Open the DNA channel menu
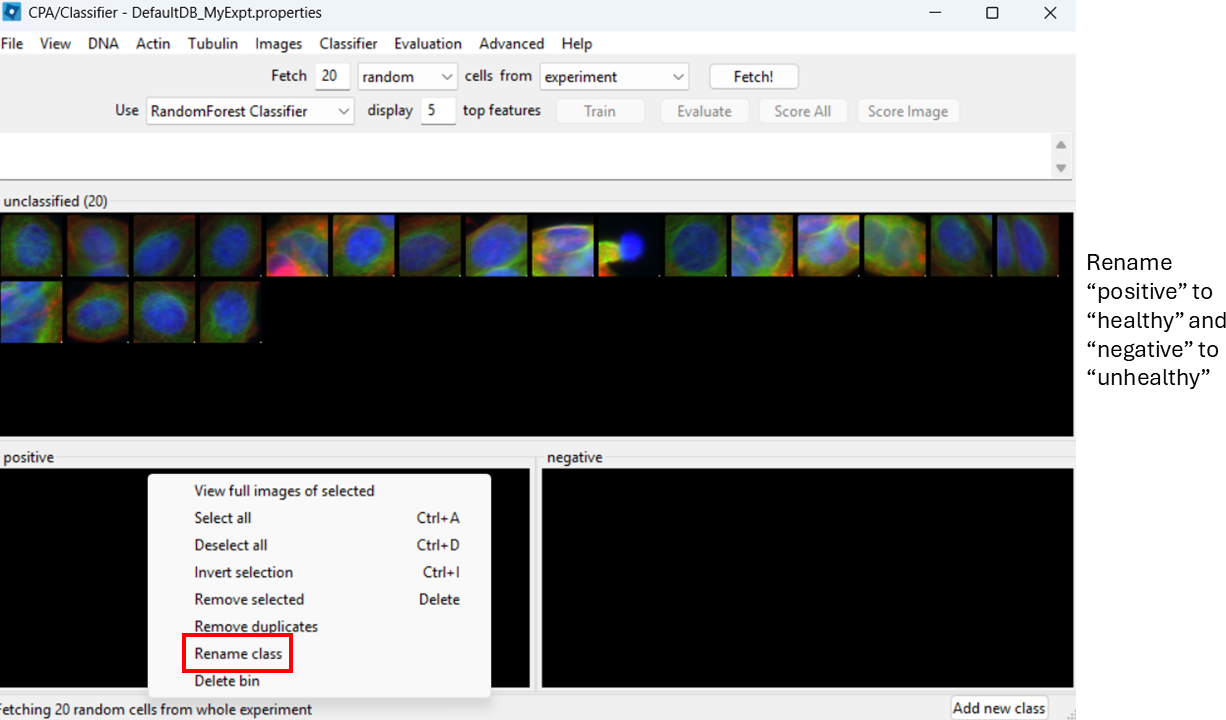This screenshot has width=1226, height=720. pos(103,44)
